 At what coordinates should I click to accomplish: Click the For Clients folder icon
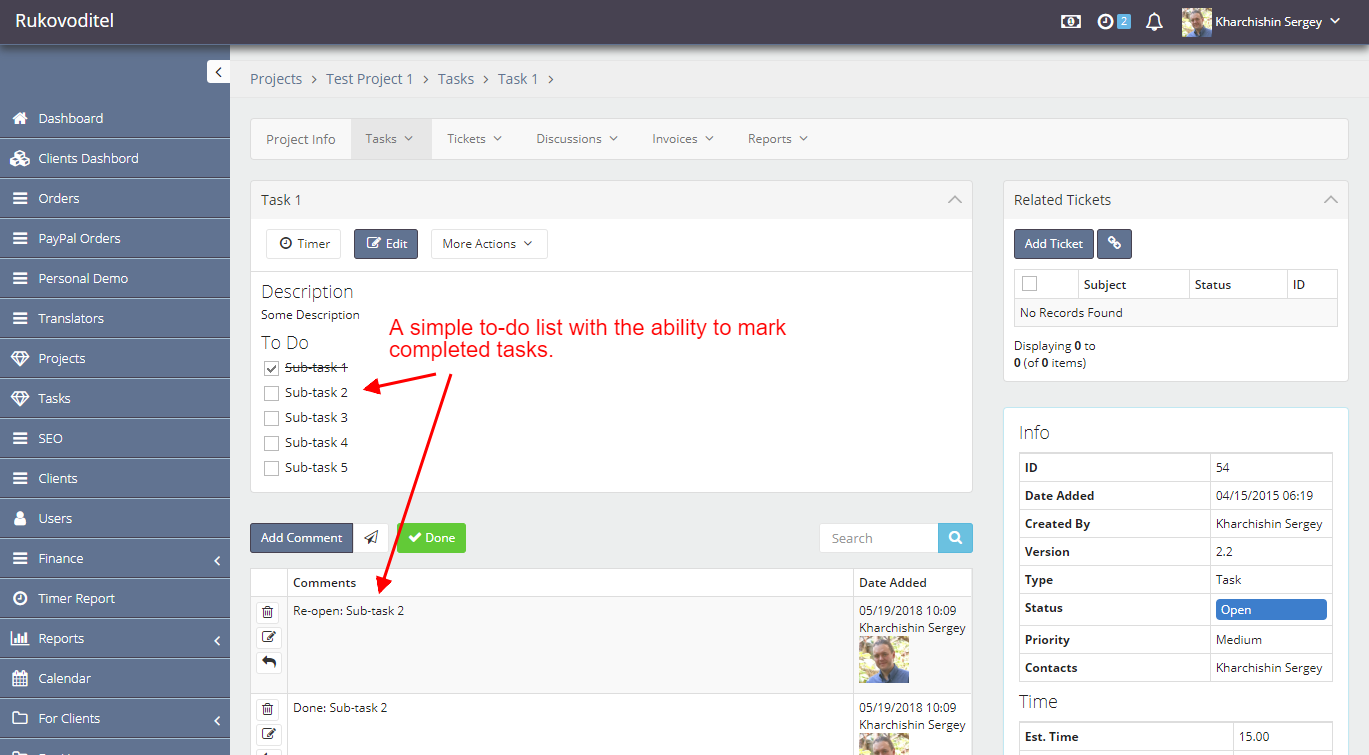(19, 718)
